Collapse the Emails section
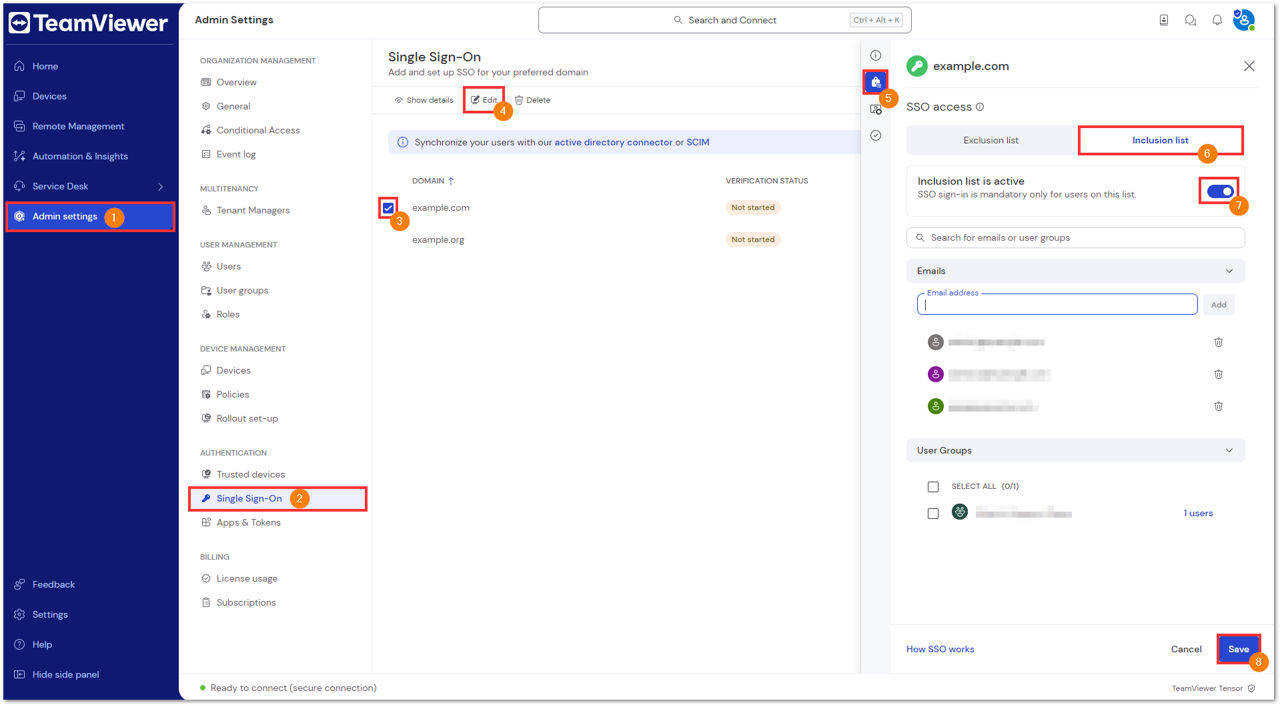 tap(1076, 271)
